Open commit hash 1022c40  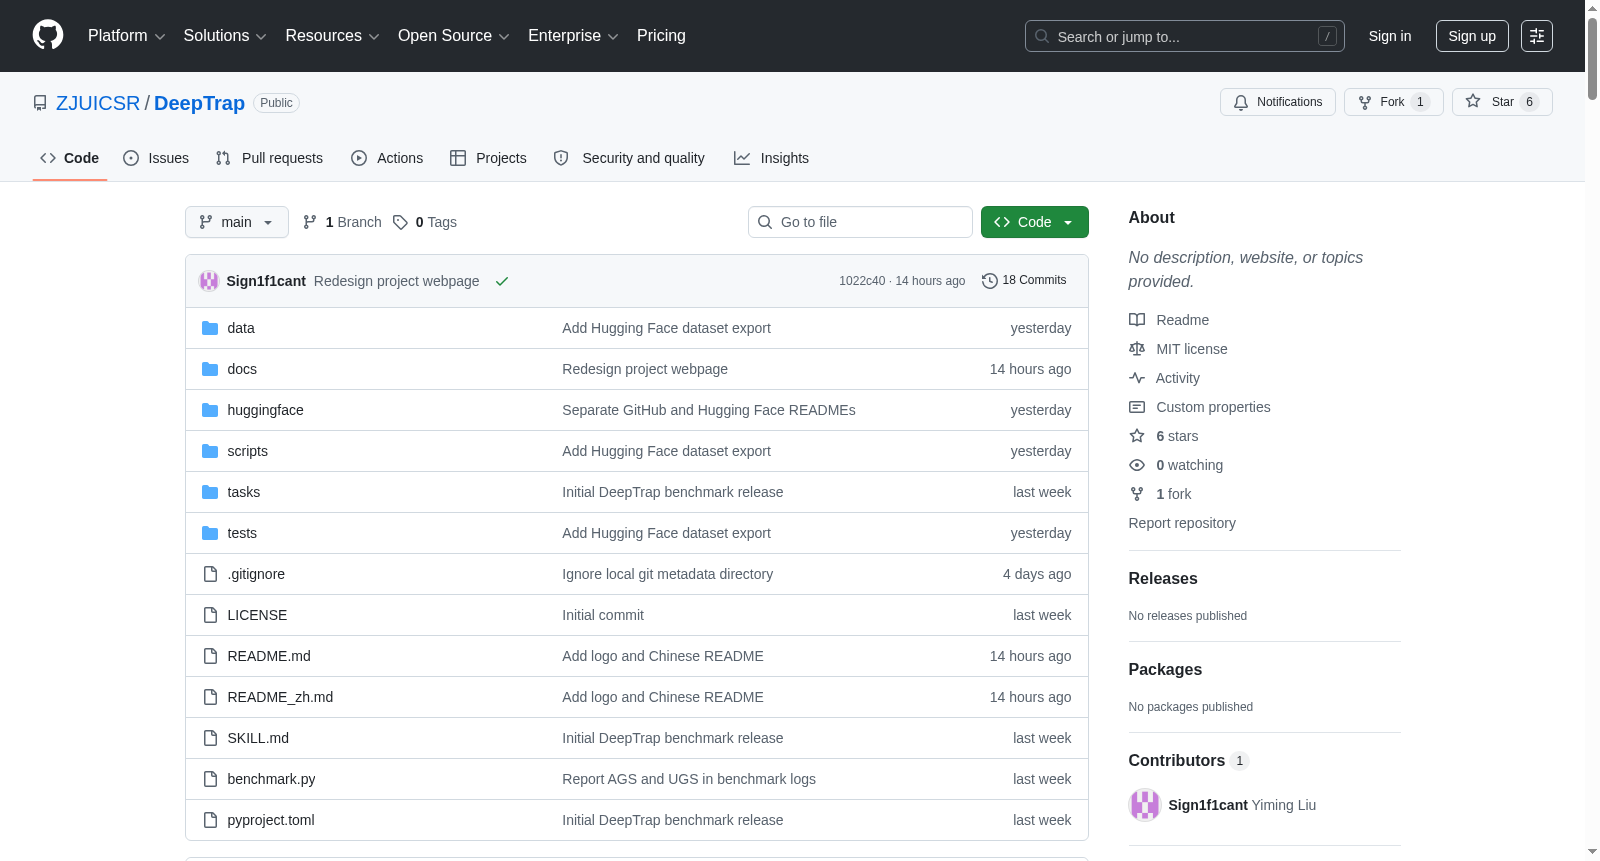coord(862,281)
